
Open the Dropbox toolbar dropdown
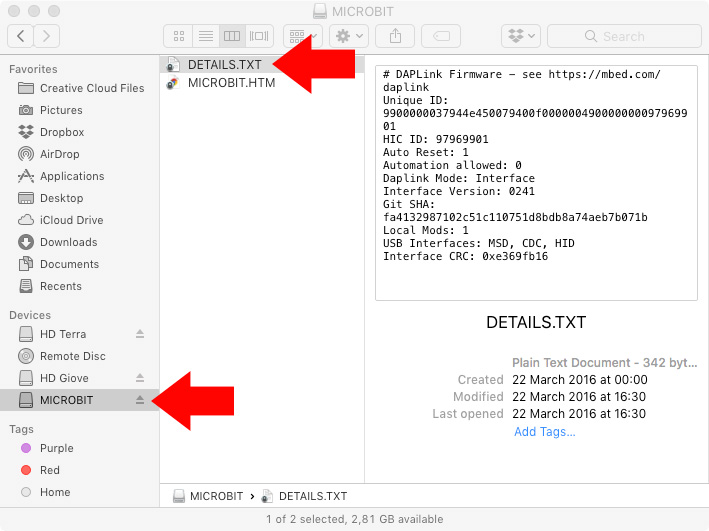[520, 36]
